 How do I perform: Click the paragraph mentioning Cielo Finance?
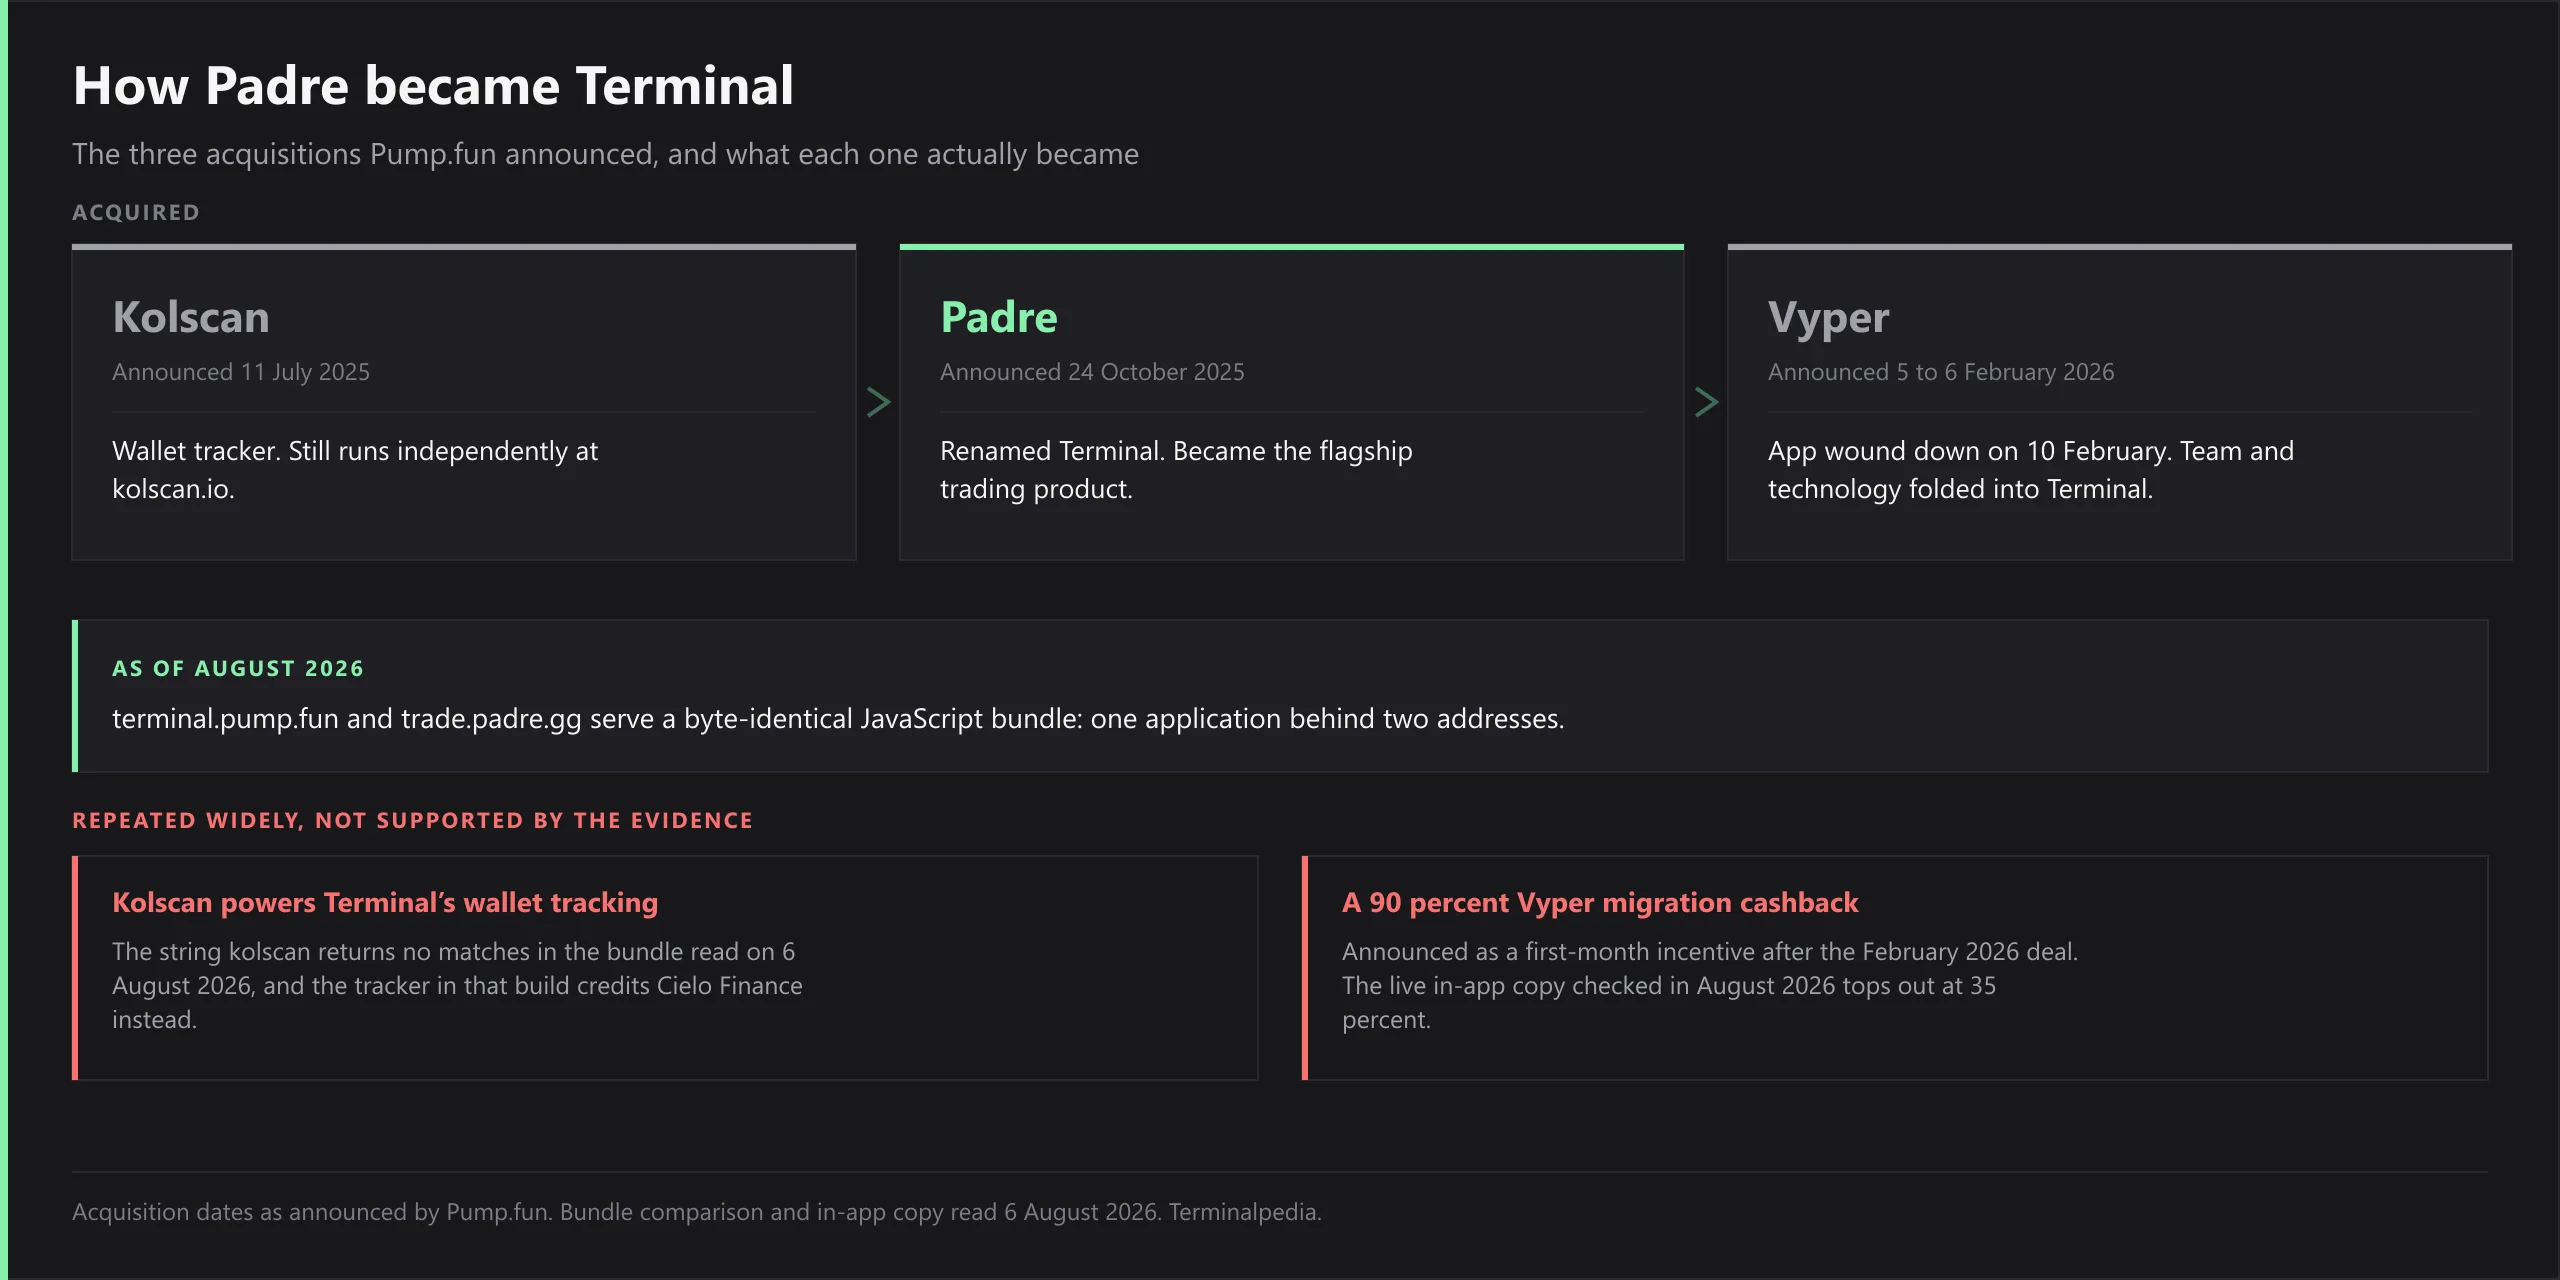[x=457, y=986]
